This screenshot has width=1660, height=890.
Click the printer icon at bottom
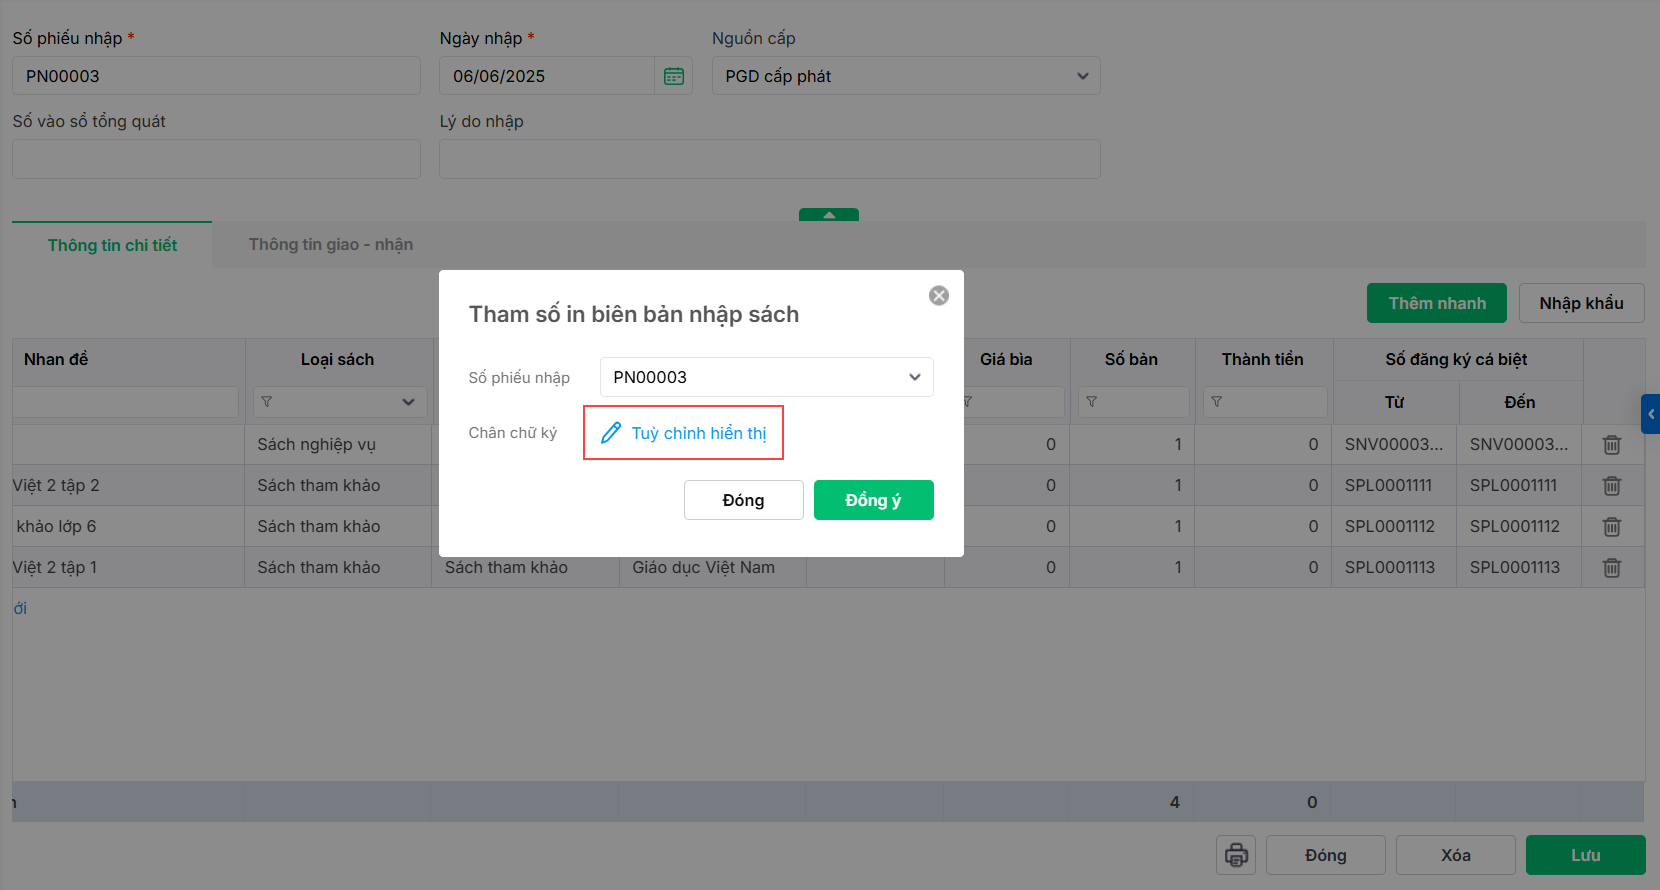(x=1236, y=855)
